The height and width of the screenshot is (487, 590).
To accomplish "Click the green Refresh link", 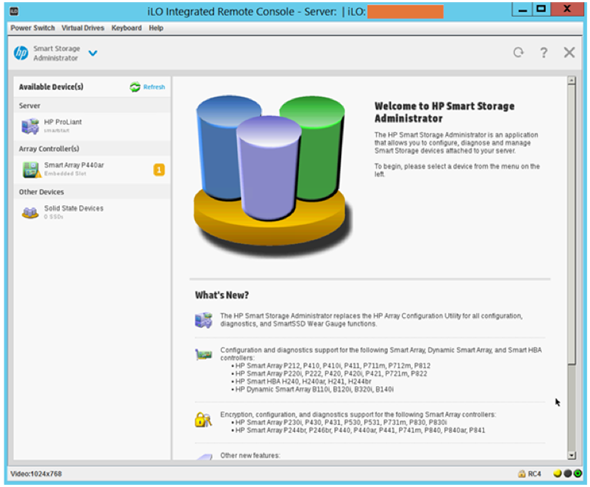I will point(148,87).
